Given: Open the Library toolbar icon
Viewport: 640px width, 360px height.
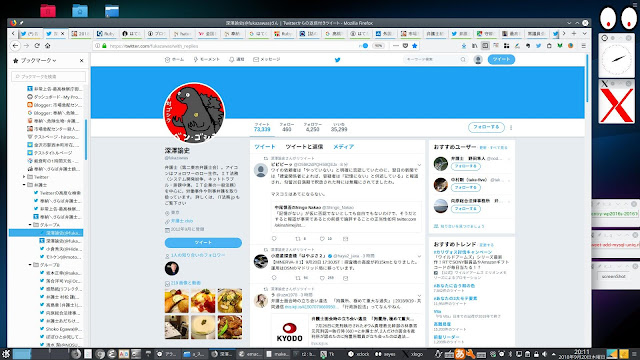Looking at the screenshot, I should (x=474, y=46).
